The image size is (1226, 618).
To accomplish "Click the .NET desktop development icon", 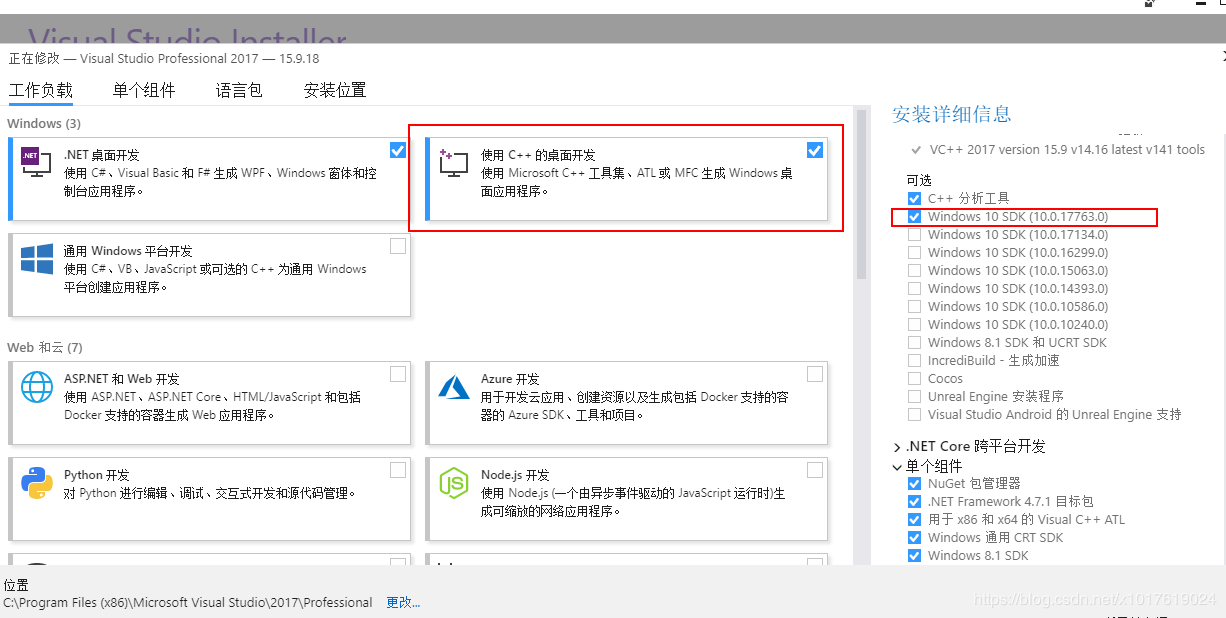I will pyautogui.click(x=36, y=160).
